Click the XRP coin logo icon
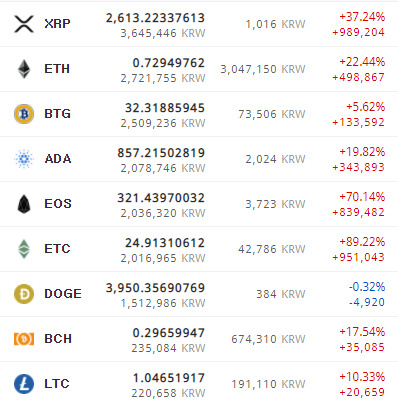The height and width of the screenshot is (405, 398). [x=24, y=24]
